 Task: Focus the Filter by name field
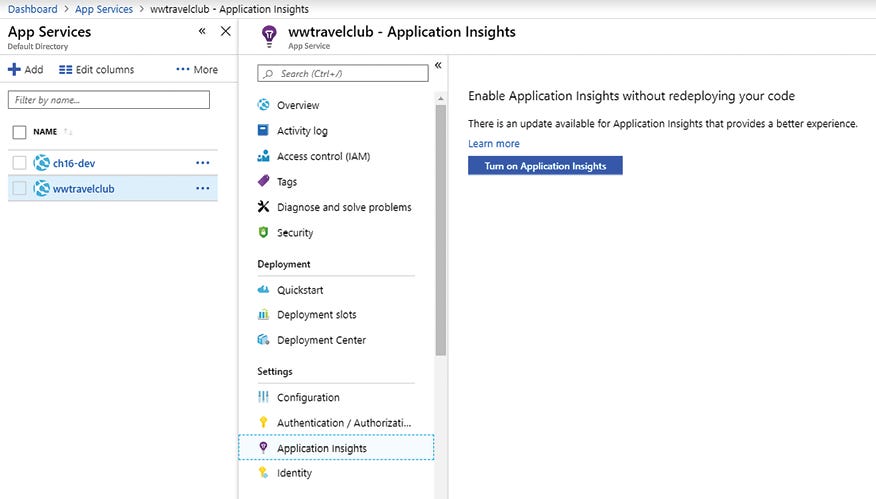point(109,100)
